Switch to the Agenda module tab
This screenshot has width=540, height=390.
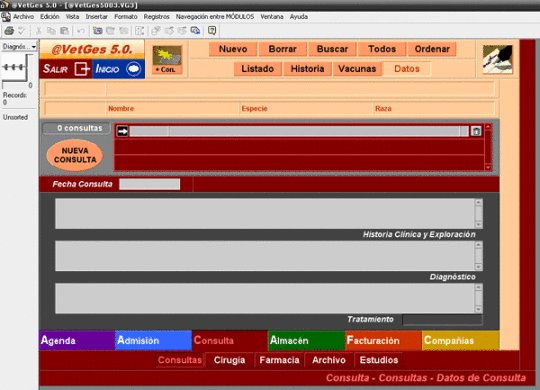click(x=77, y=340)
